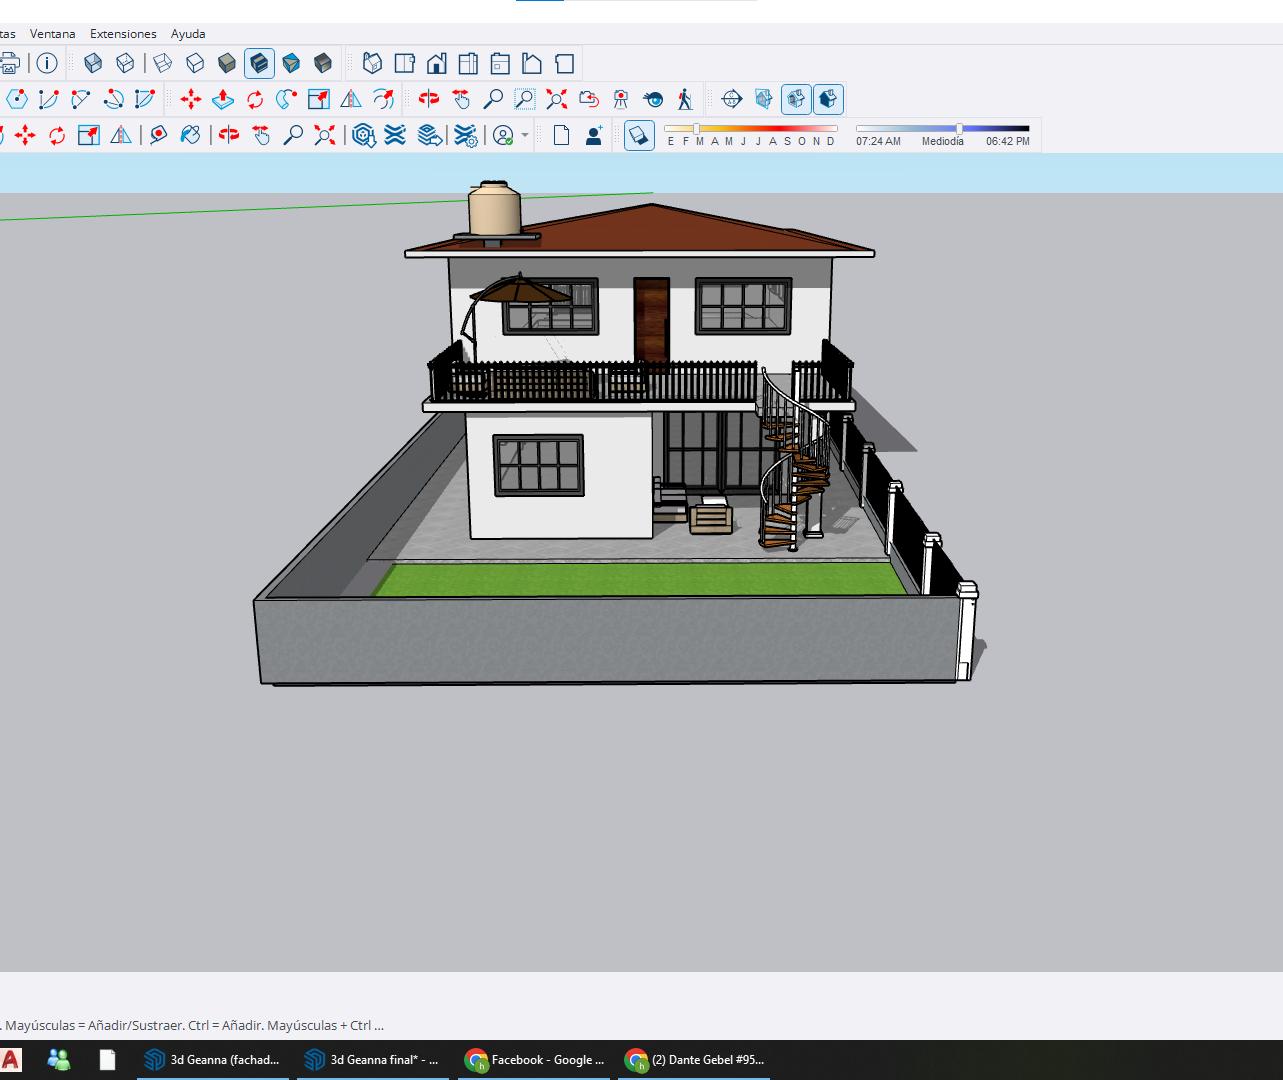Switch to the Isometric view

pyautogui.click(x=372, y=64)
